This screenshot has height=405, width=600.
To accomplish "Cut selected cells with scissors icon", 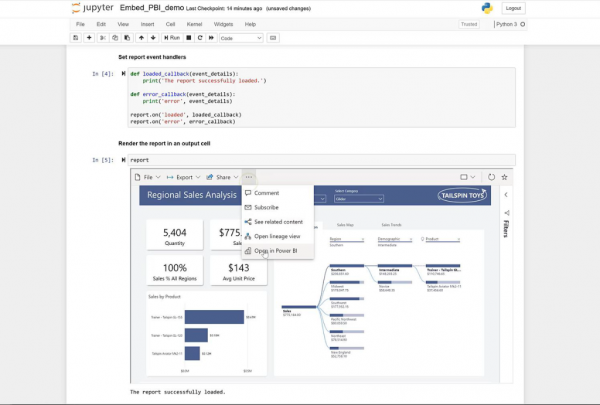I will point(103,38).
